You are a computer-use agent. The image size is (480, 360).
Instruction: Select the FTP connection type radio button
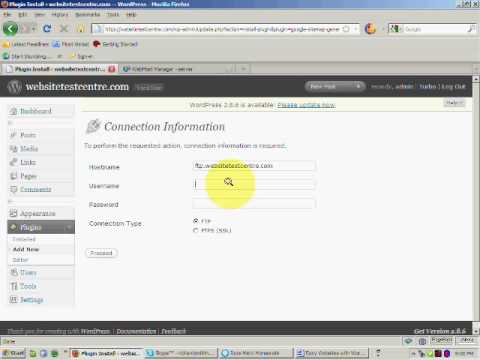[x=196, y=221]
